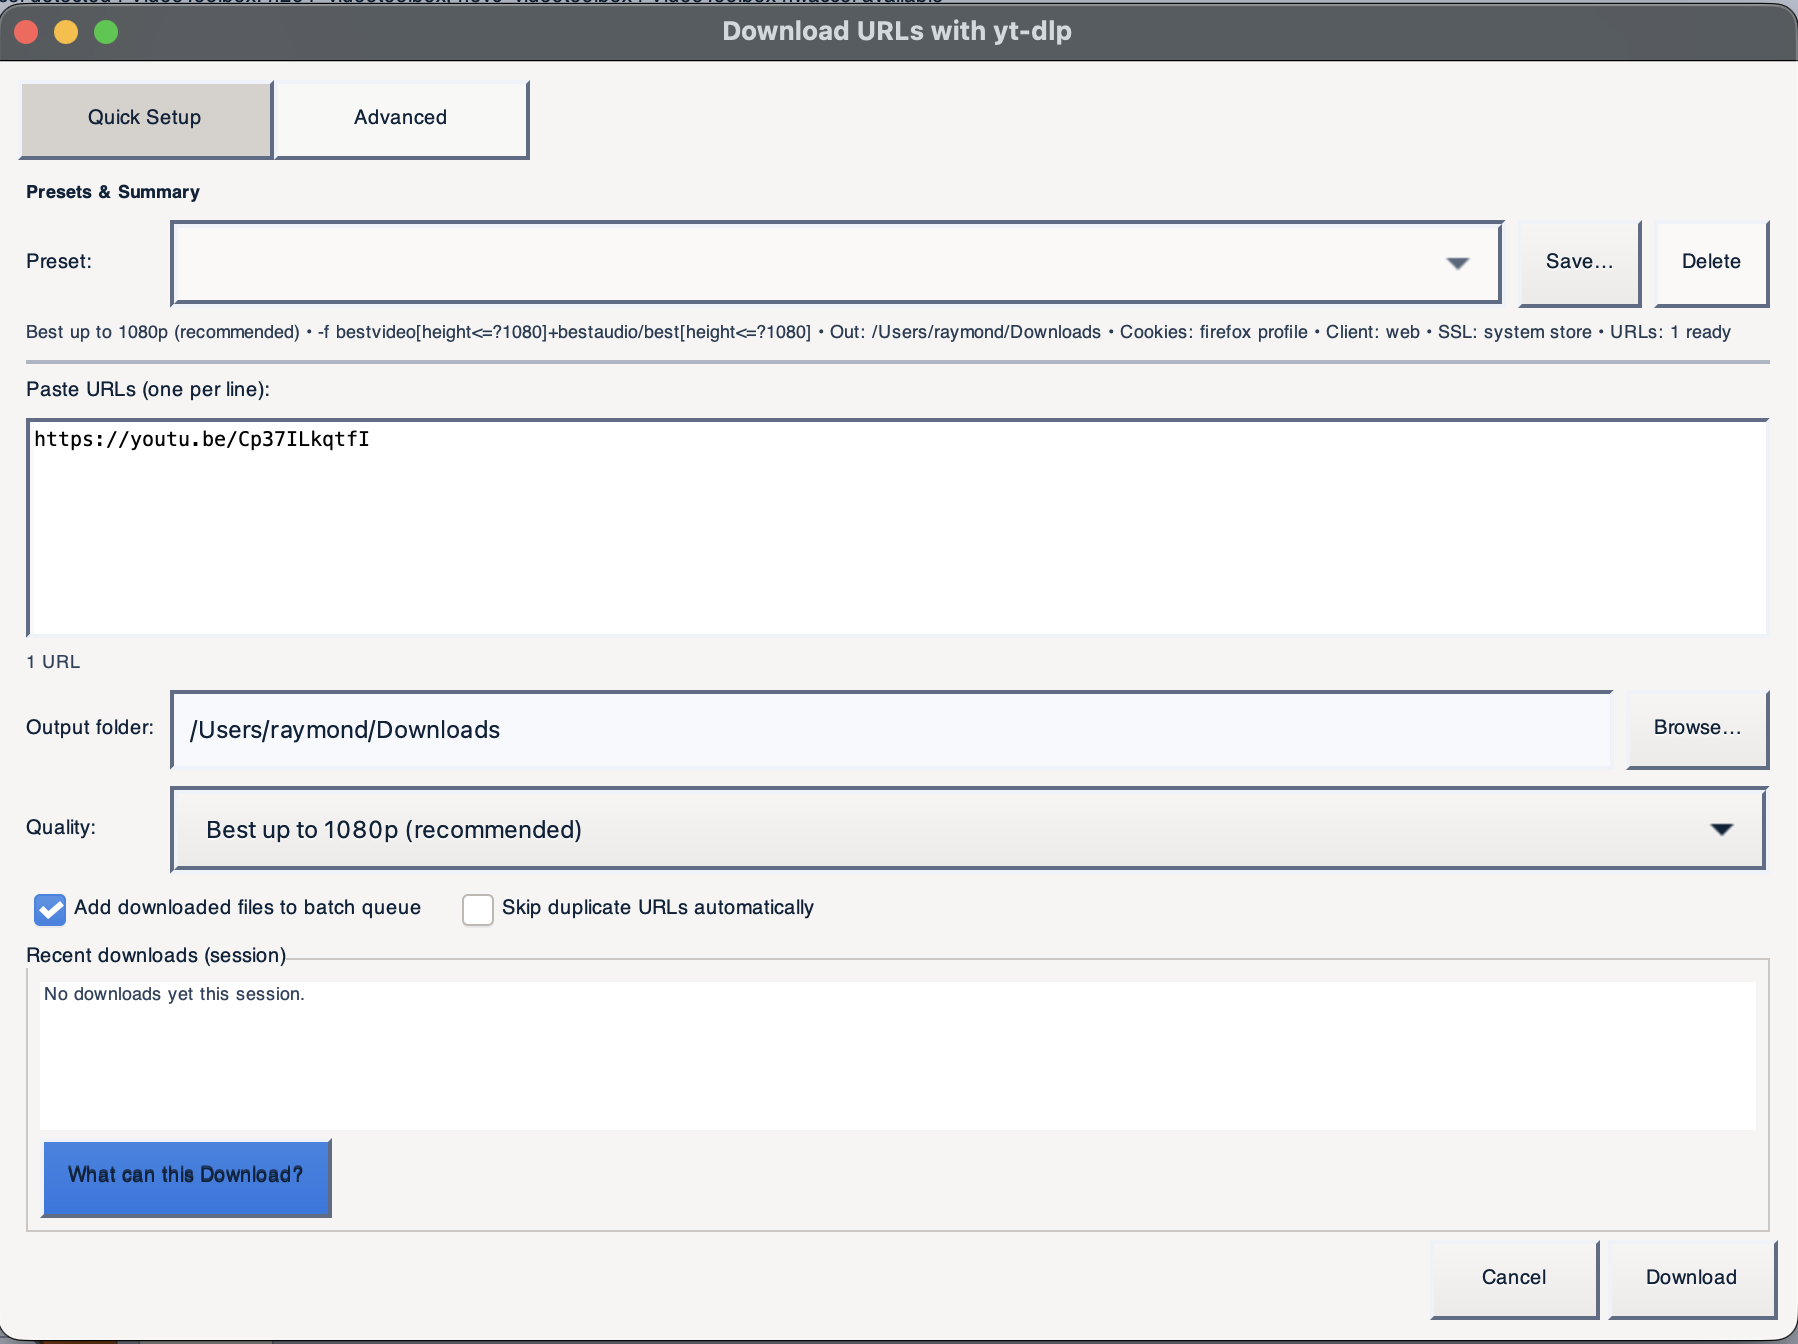The width and height of the screenshot is (1798, 1344).
Task: Save the current settings as a preset
Action: coord(1578,262)
